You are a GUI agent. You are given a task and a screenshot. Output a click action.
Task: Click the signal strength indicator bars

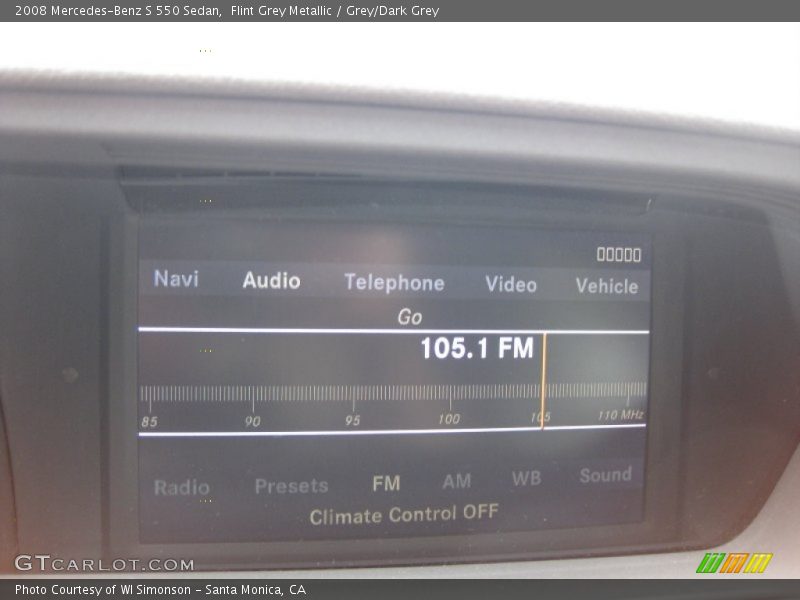(x=617, y=253)
